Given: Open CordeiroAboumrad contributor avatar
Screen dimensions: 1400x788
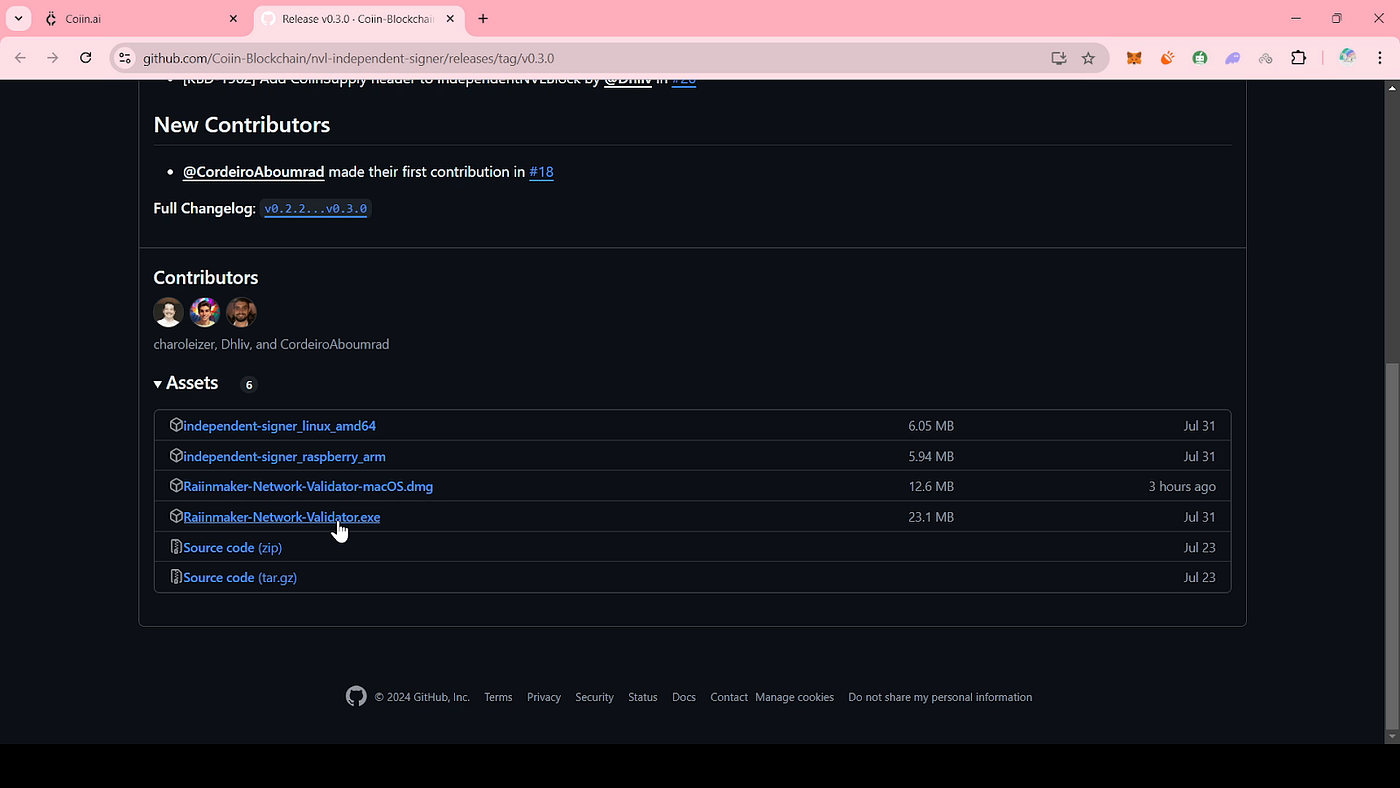Looking at the screenshot, I should coord(241,312).
